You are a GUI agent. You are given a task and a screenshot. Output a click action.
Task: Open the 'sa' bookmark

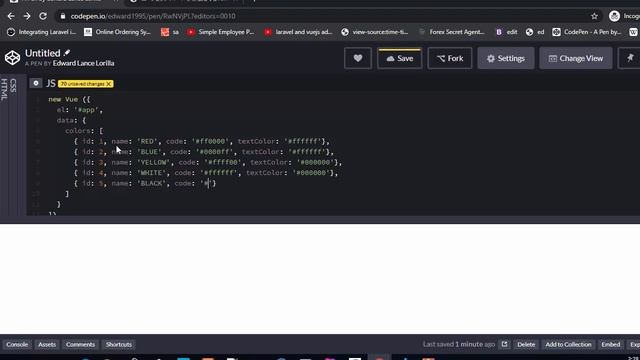click(x=170, y=32)
